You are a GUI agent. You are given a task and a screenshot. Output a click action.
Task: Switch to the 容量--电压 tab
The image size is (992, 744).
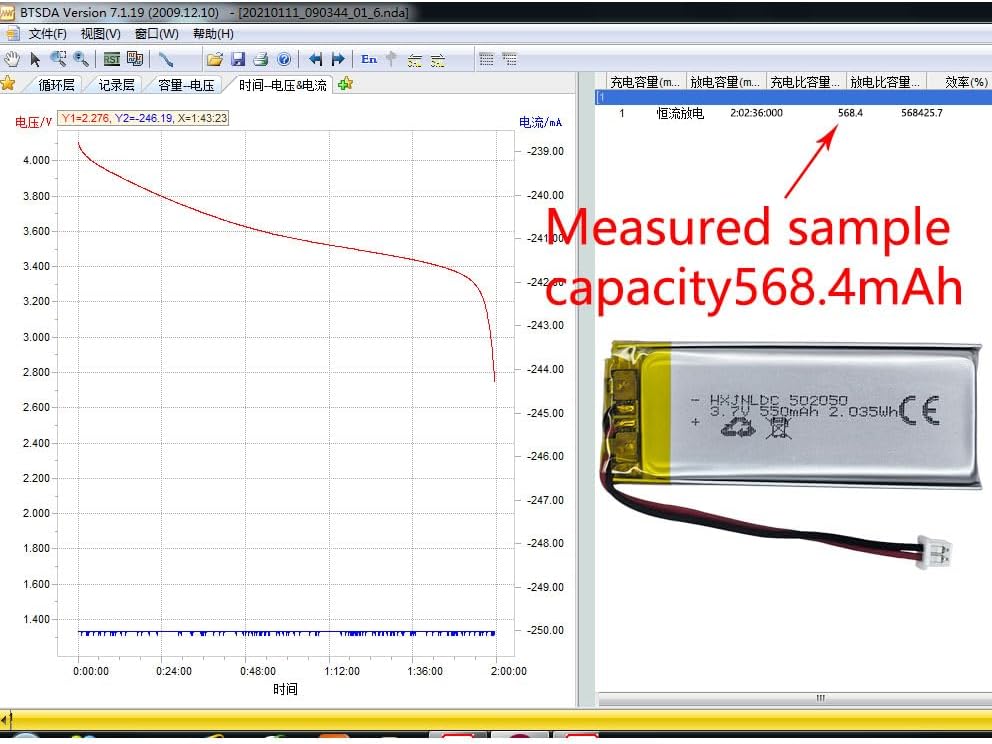point(186,85)
